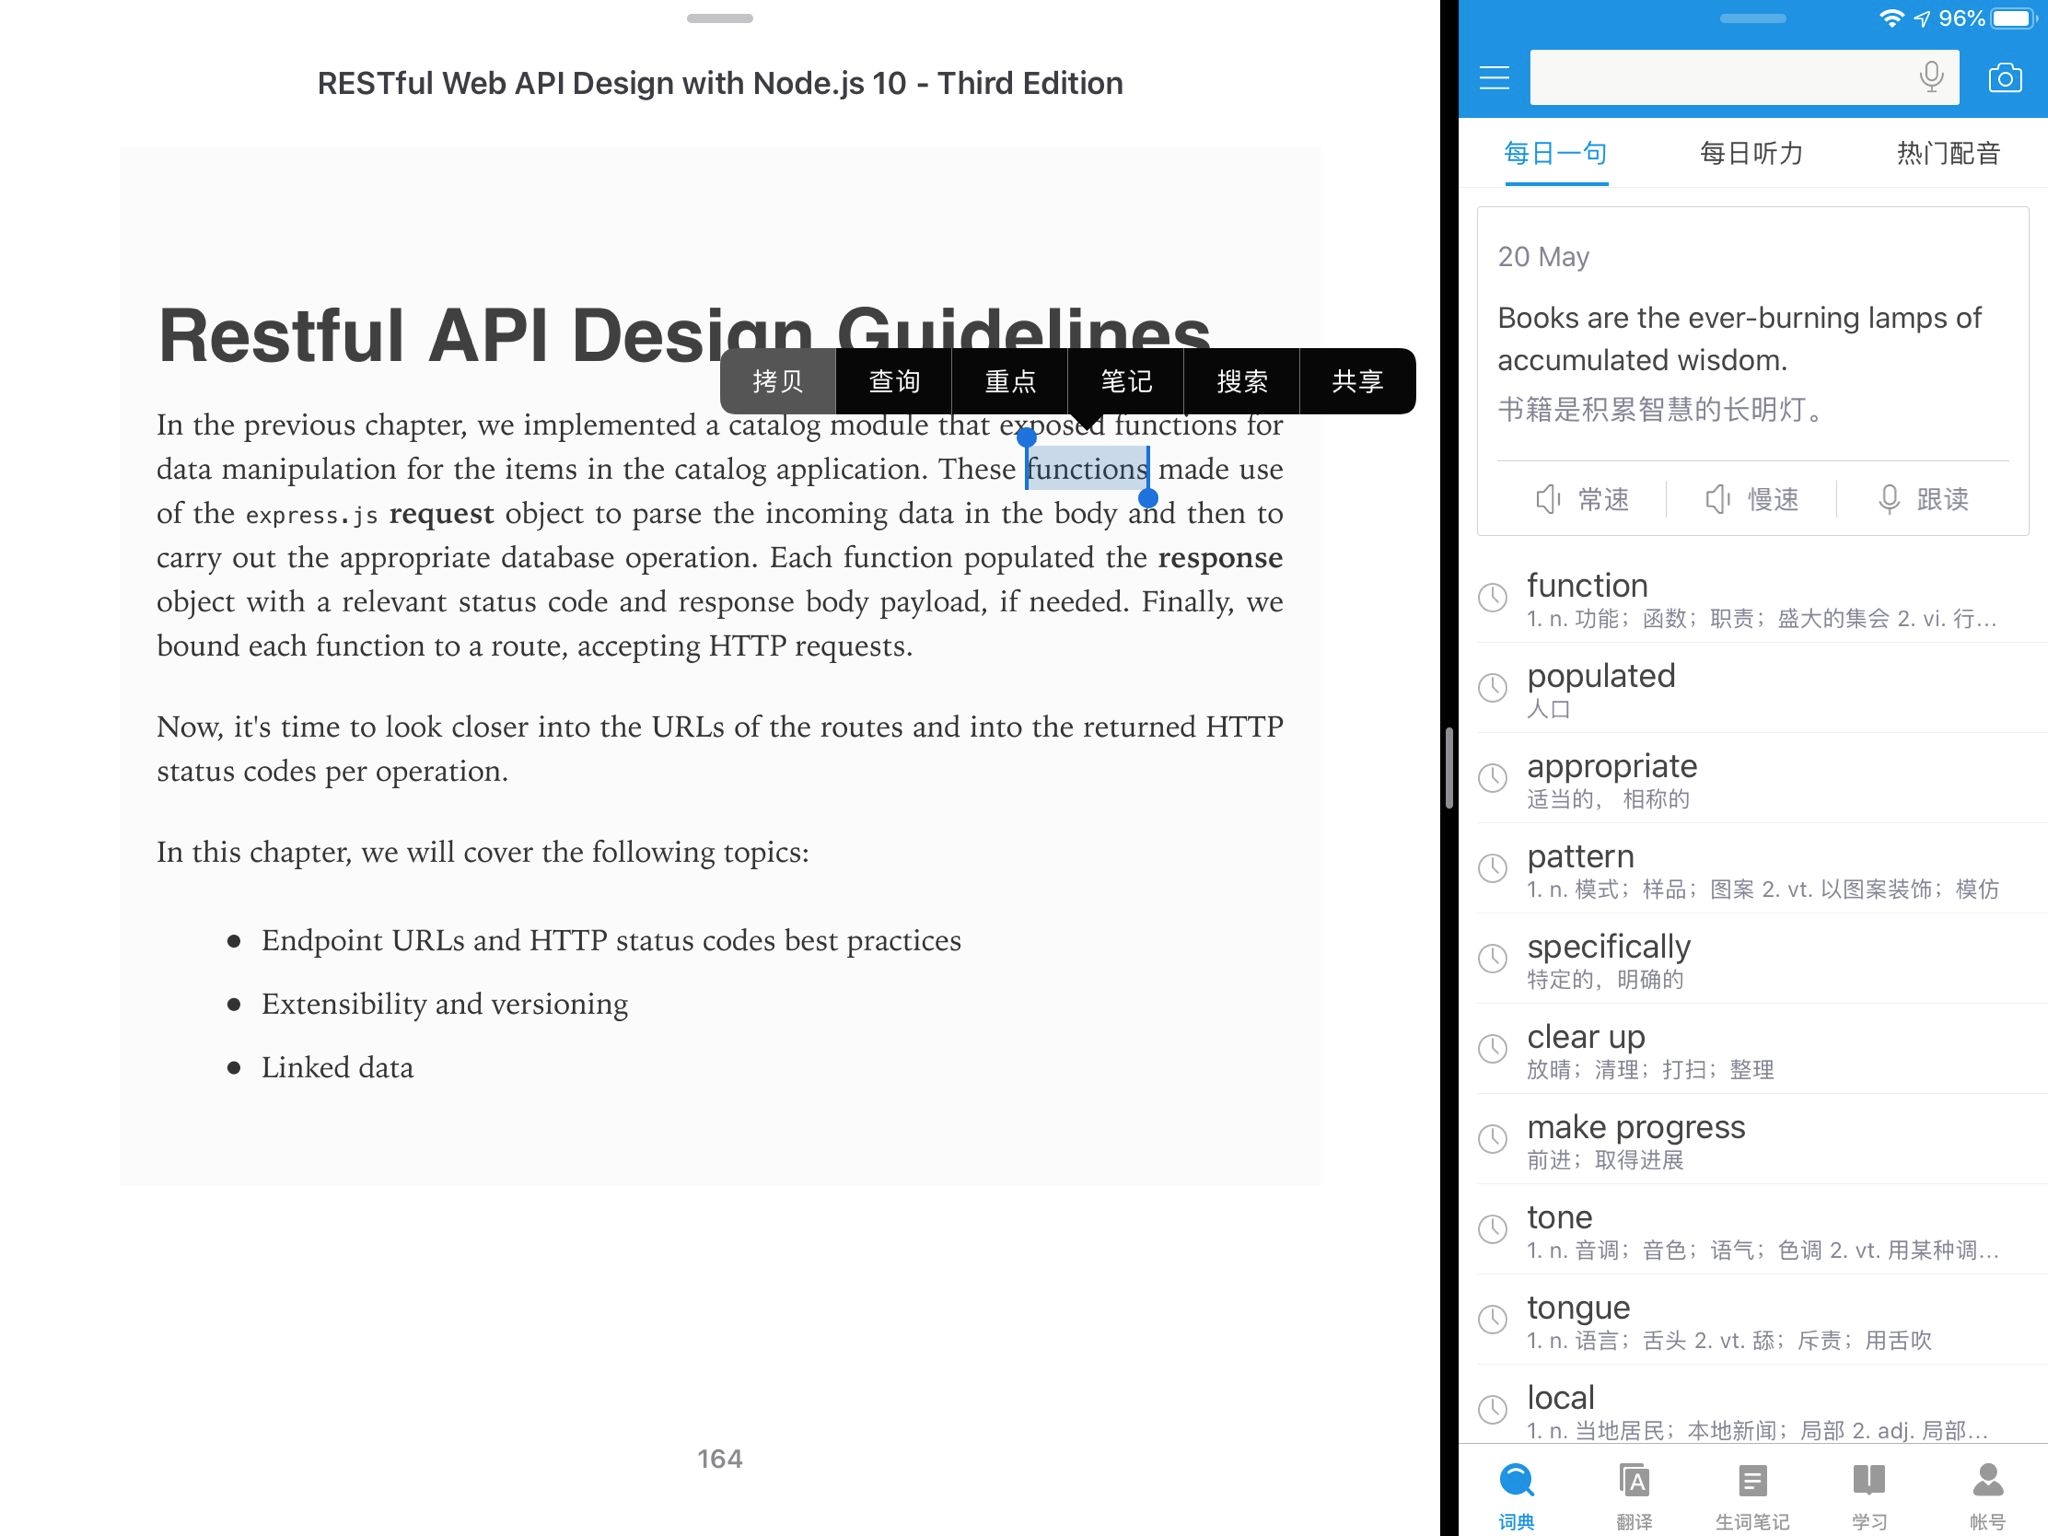2048x1536 pixels.
Task: Open the hamburger menu in dictionary app
Action: tap(1494, 78)
